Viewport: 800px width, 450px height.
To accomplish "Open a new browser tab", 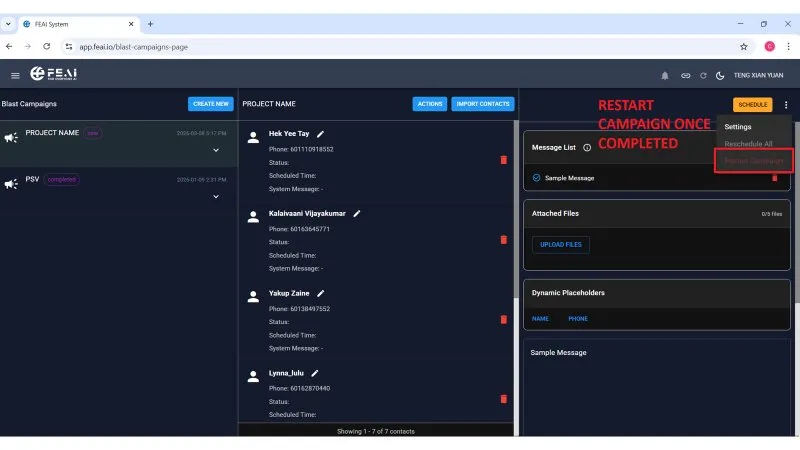I will [150, 24].
